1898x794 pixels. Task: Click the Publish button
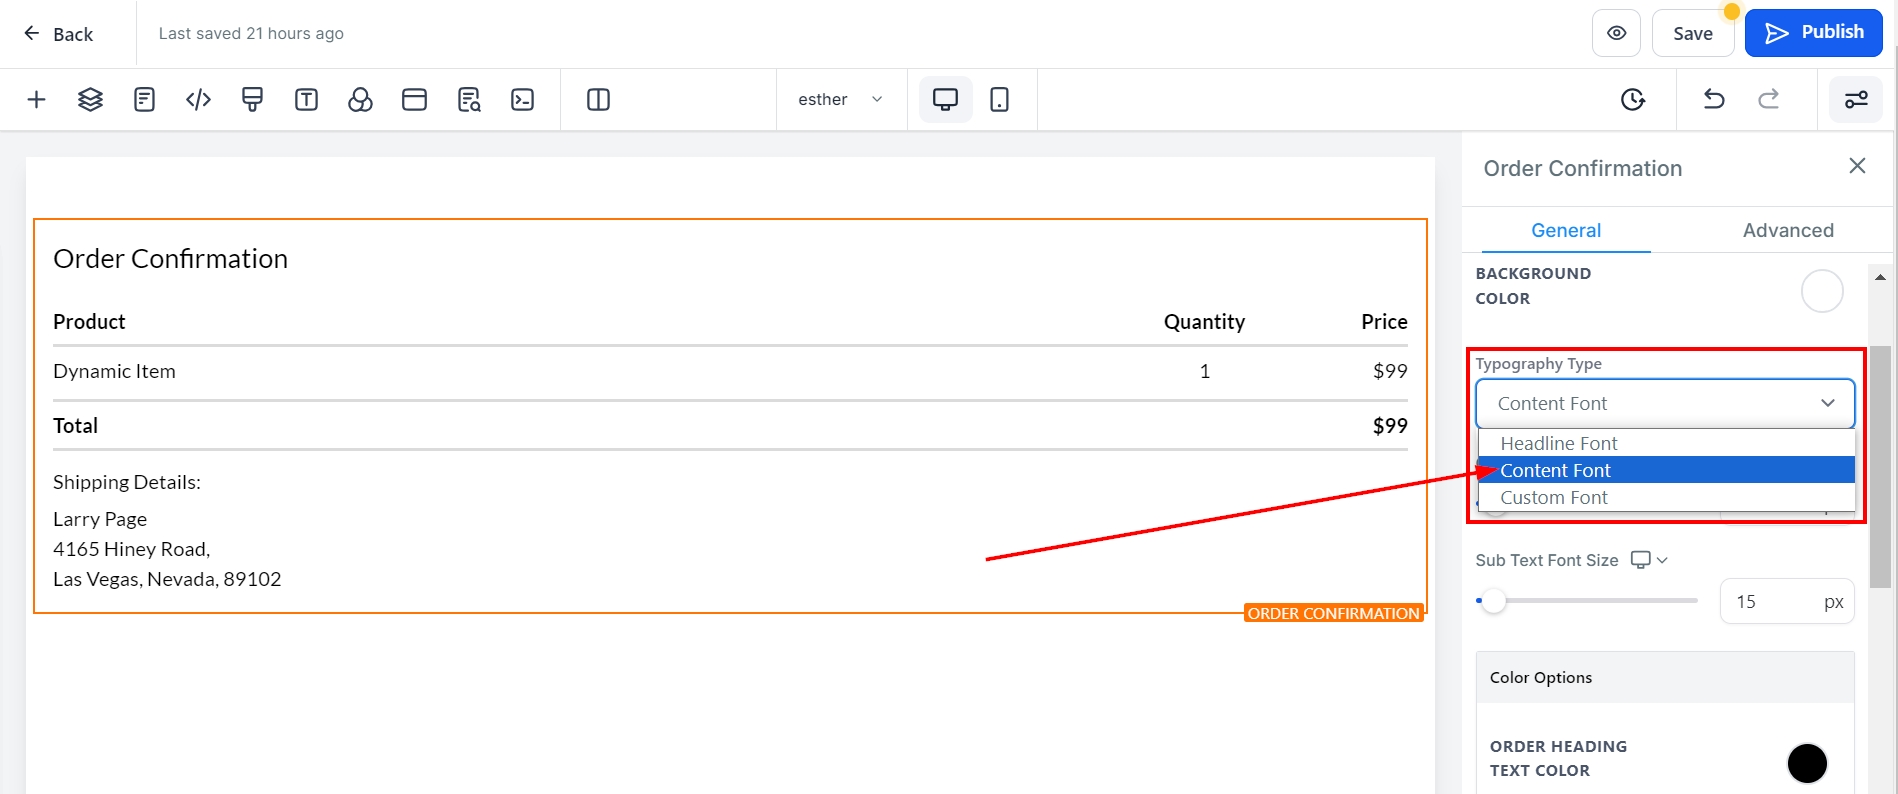pos(1813,33)
